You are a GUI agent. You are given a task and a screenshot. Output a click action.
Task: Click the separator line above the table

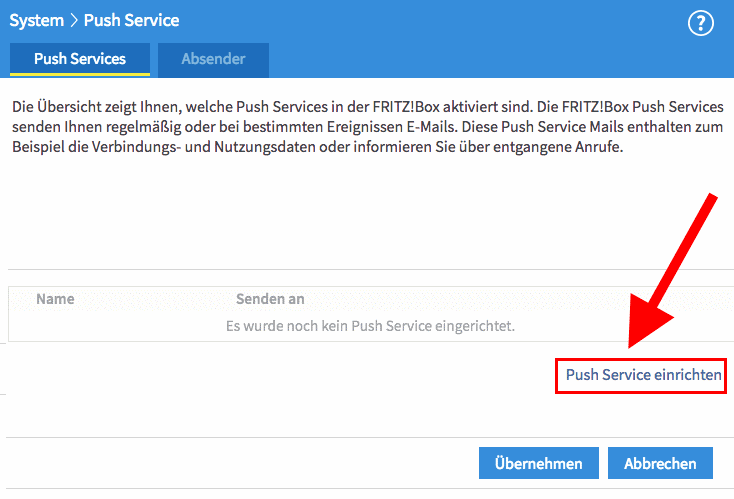[x=370, y=269]
